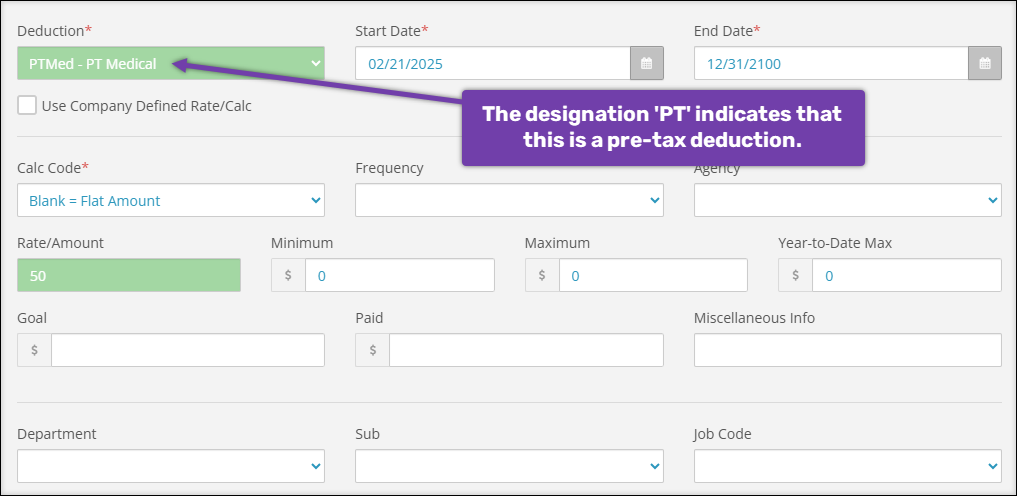Expand the Calc Code dropdown
1017x496 pixels.
coord(170,200)
